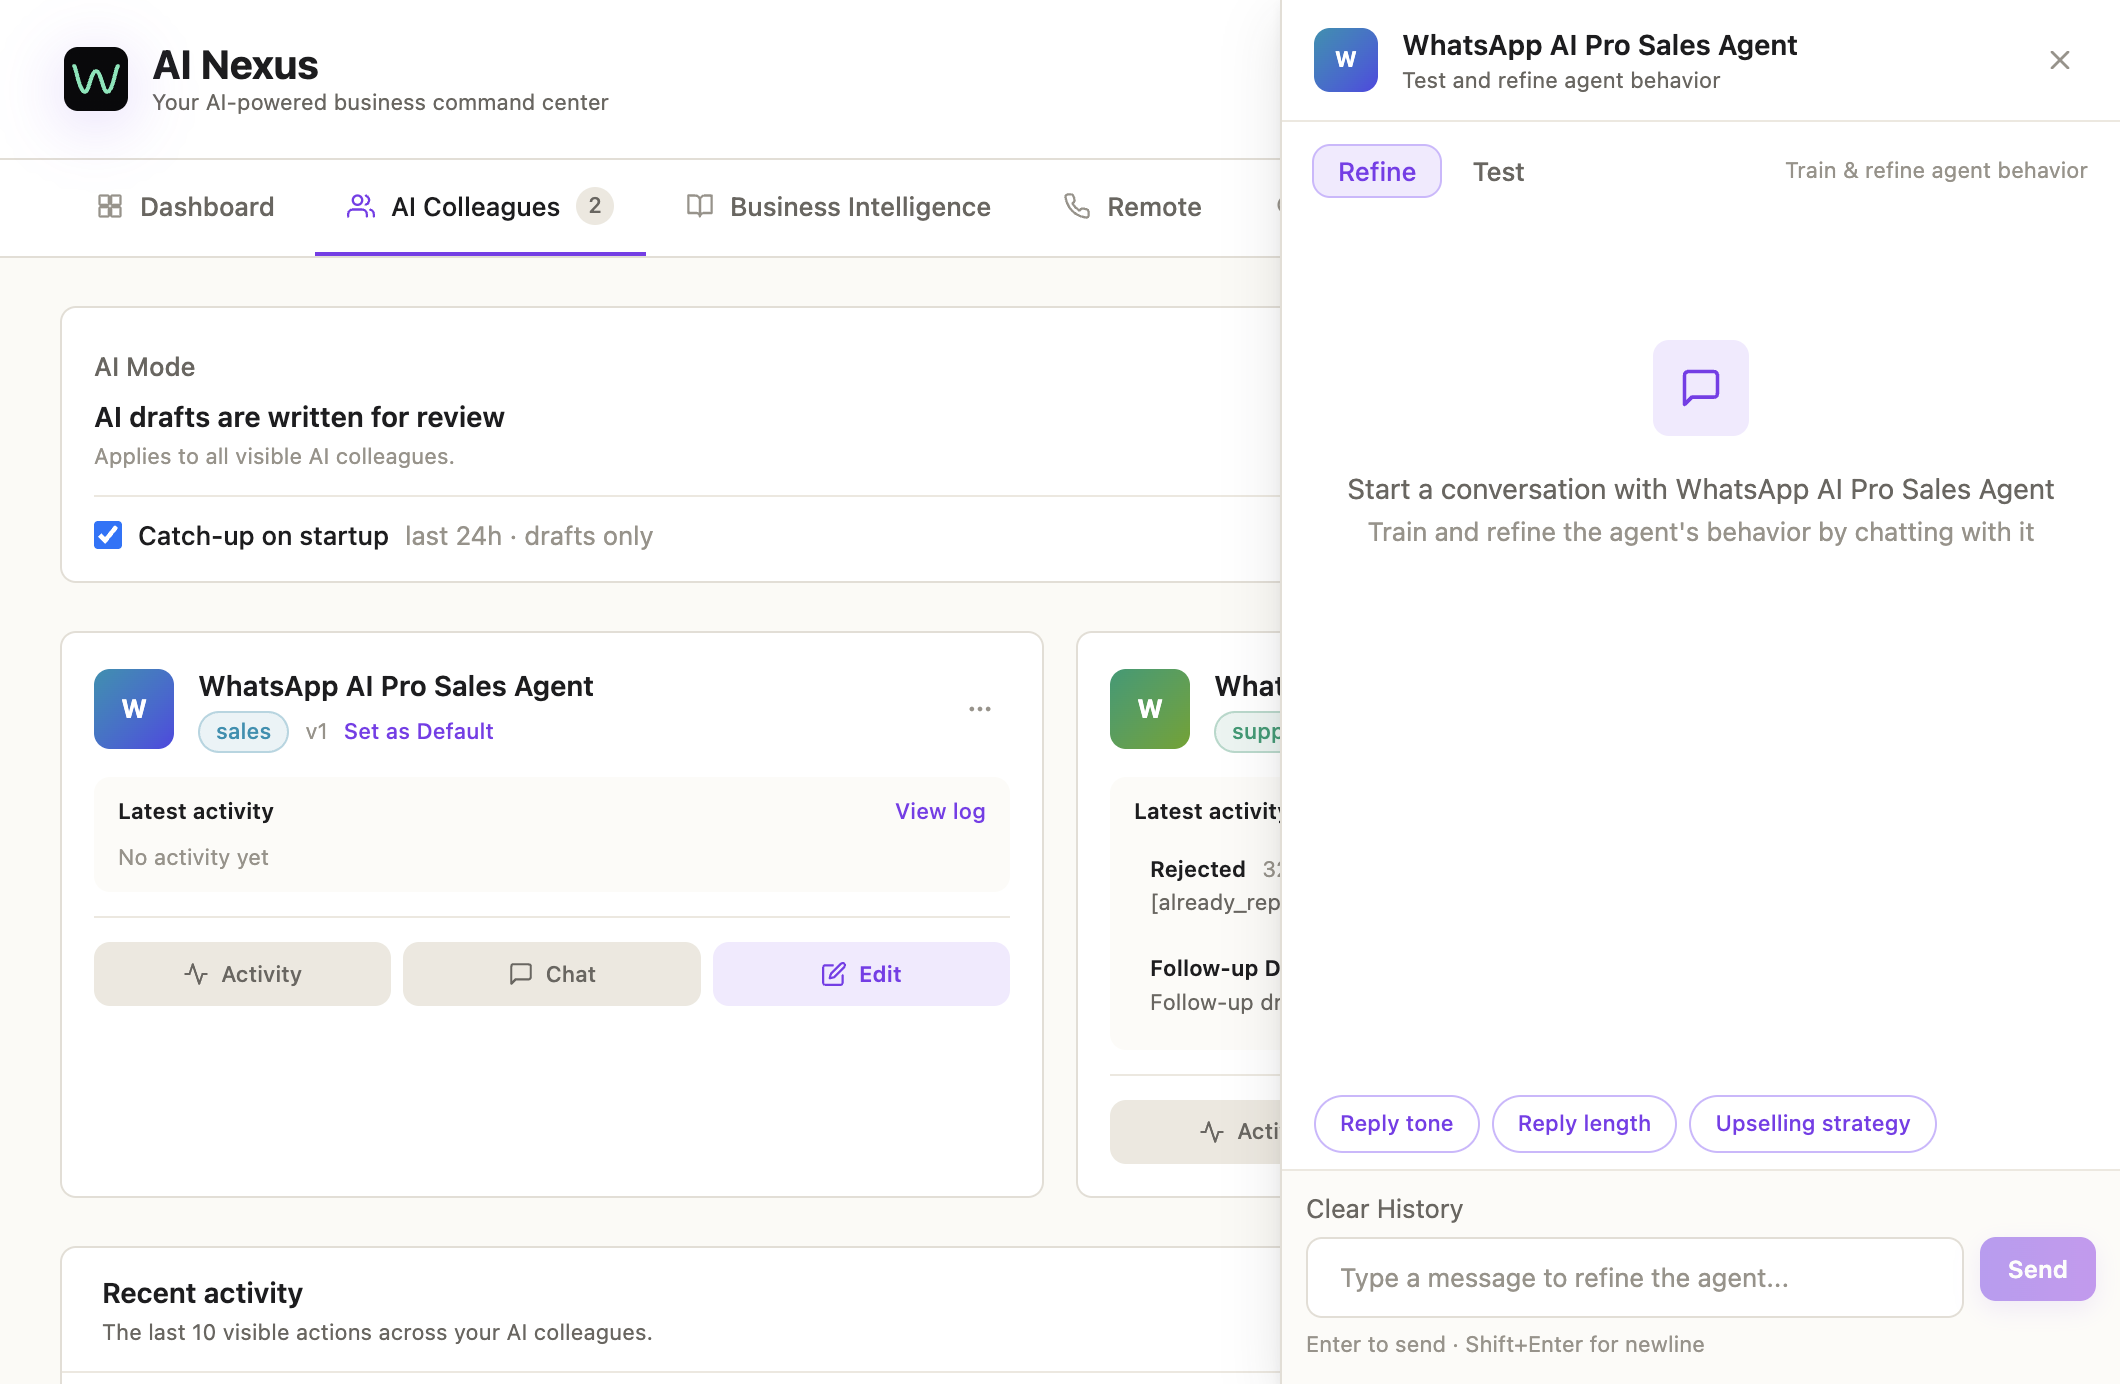
Task: Click the 'Rejected' entry in second agent card
Action: coord(1198,869)
